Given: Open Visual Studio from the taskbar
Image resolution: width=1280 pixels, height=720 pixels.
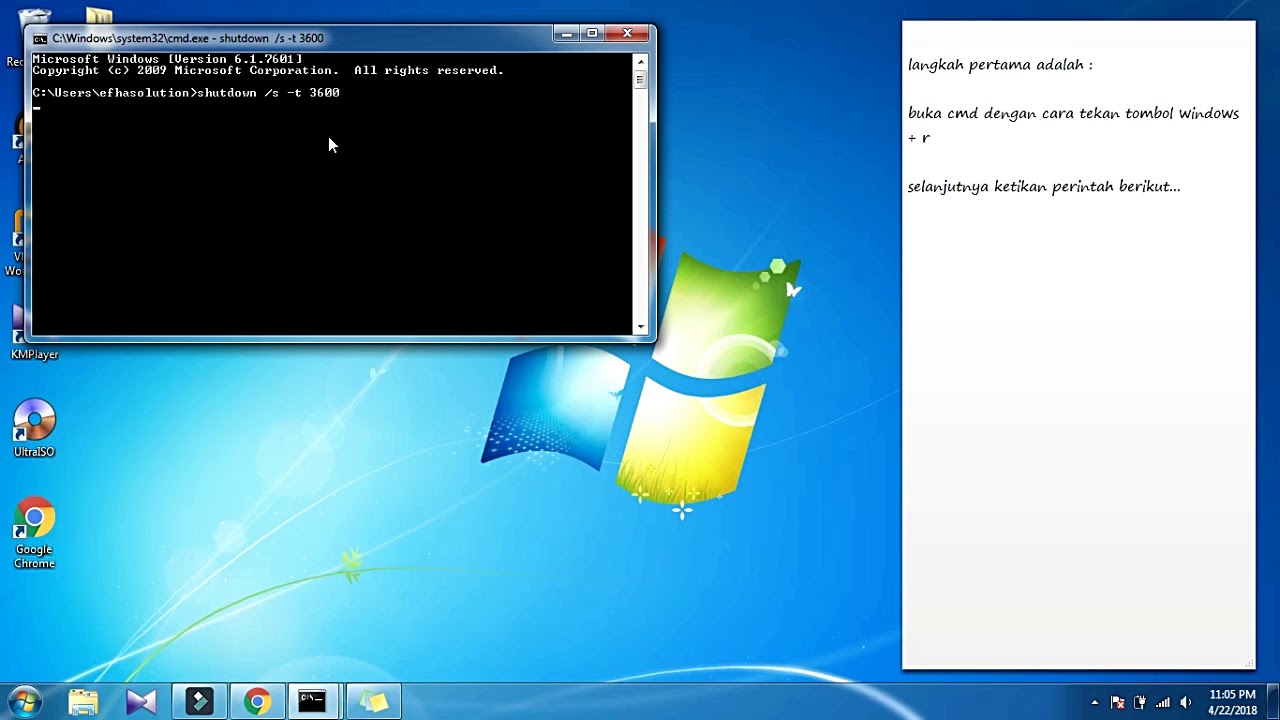Looking at the screenshot, I should pos(141,702).
